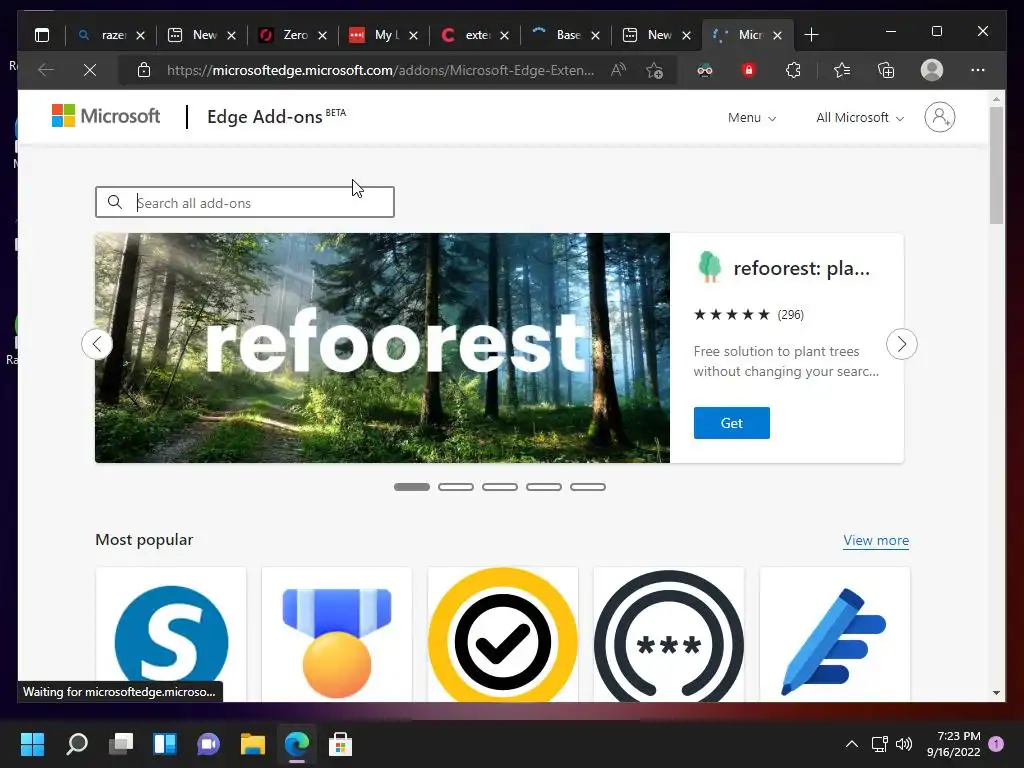Close the 'Zero' tab
Screen dimensions: 1024x768
pyautogui.click(x=323, y=35)
